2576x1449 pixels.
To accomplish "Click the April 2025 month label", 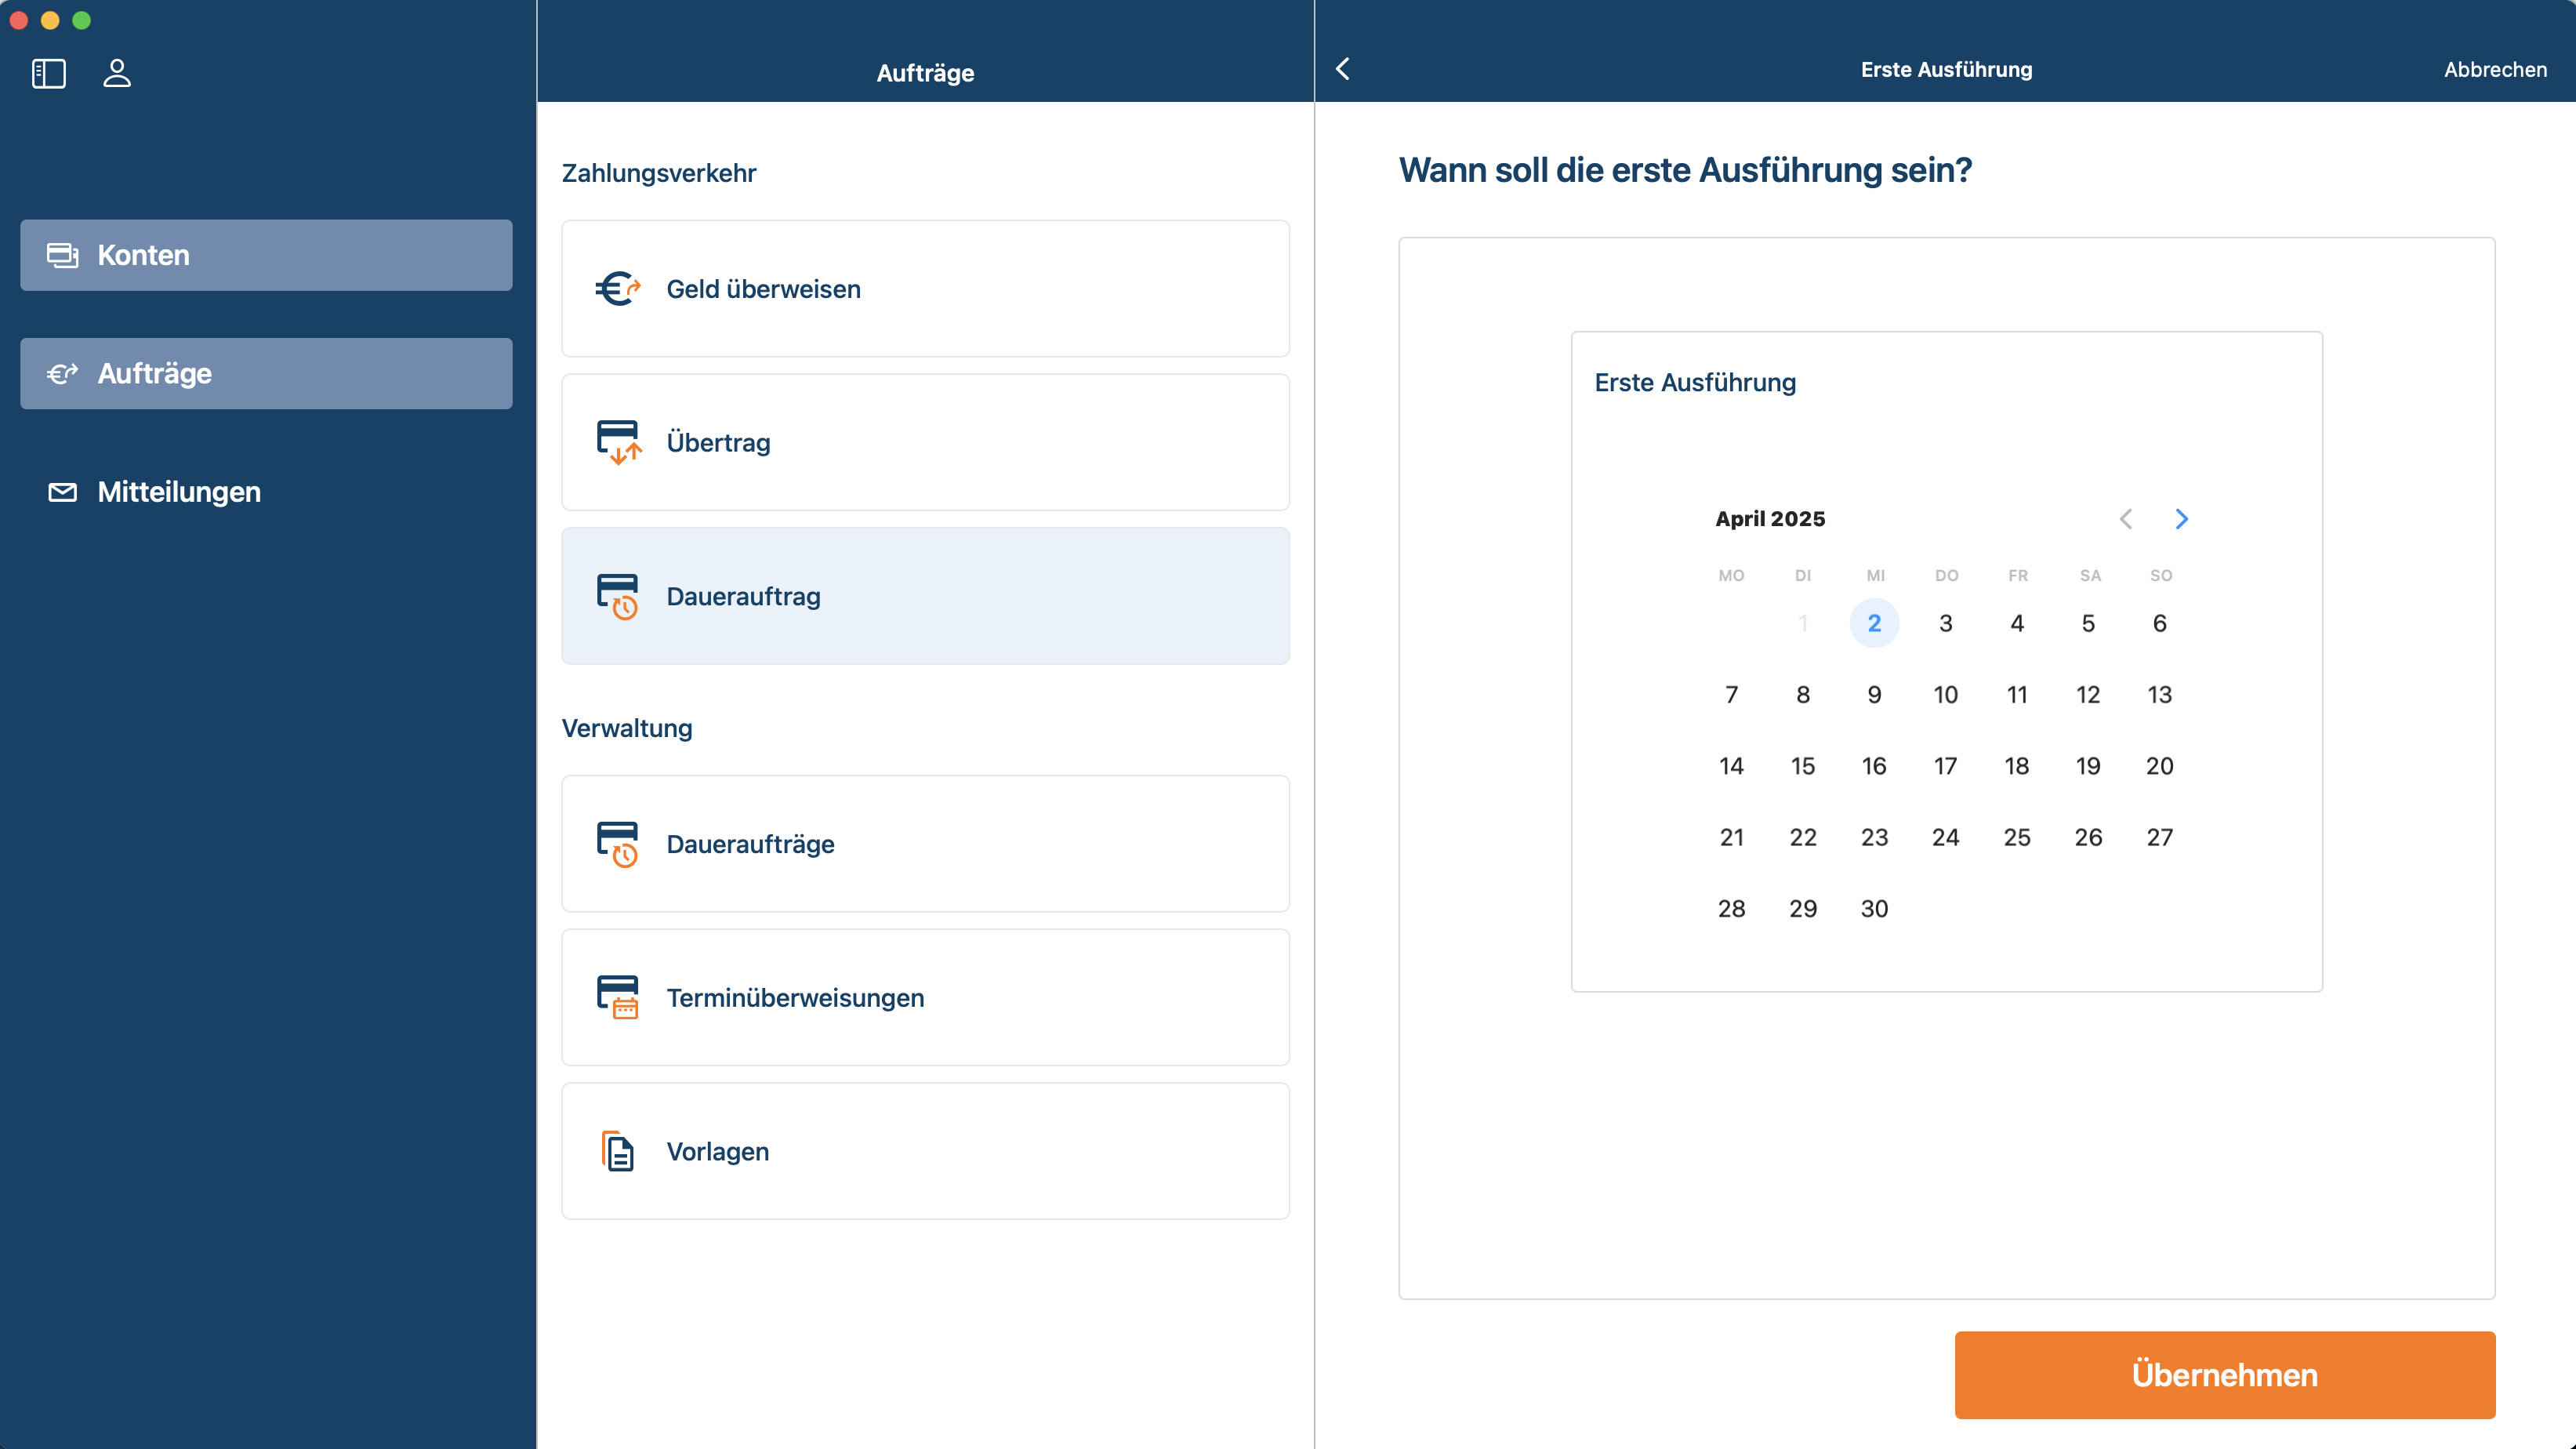I will point(1770,519).
